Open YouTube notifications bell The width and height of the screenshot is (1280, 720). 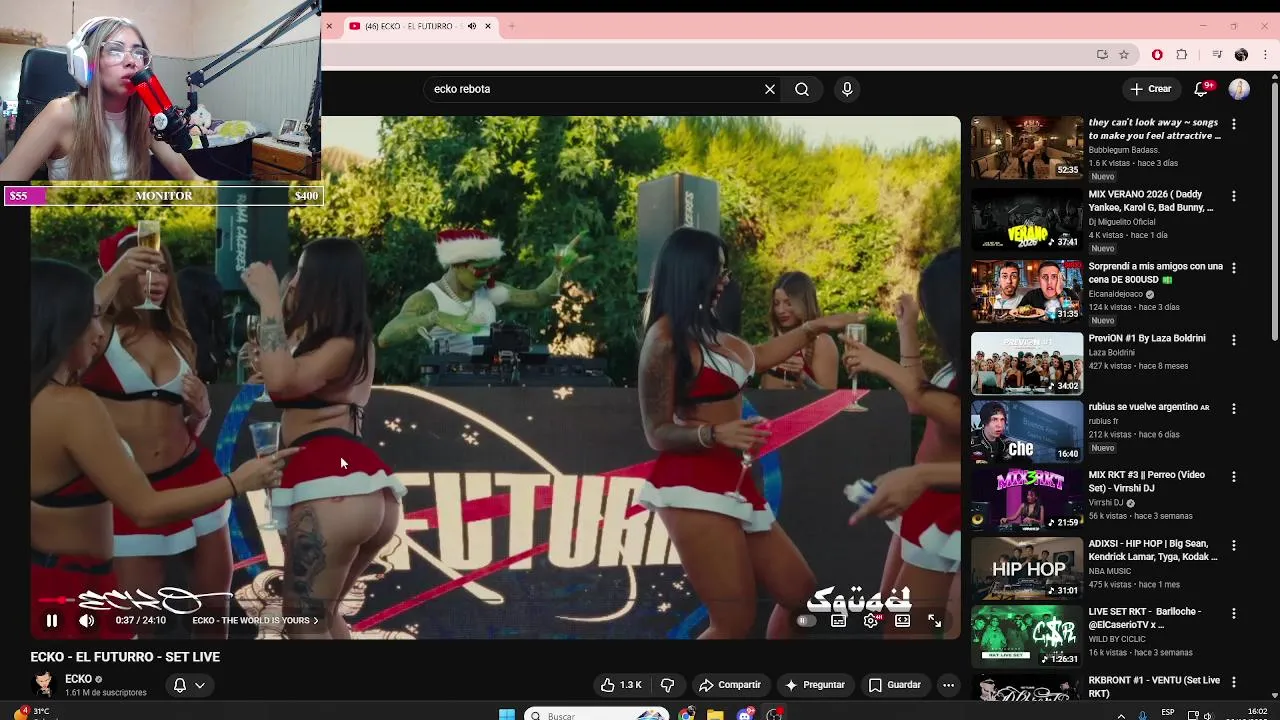coord(1203,89)
